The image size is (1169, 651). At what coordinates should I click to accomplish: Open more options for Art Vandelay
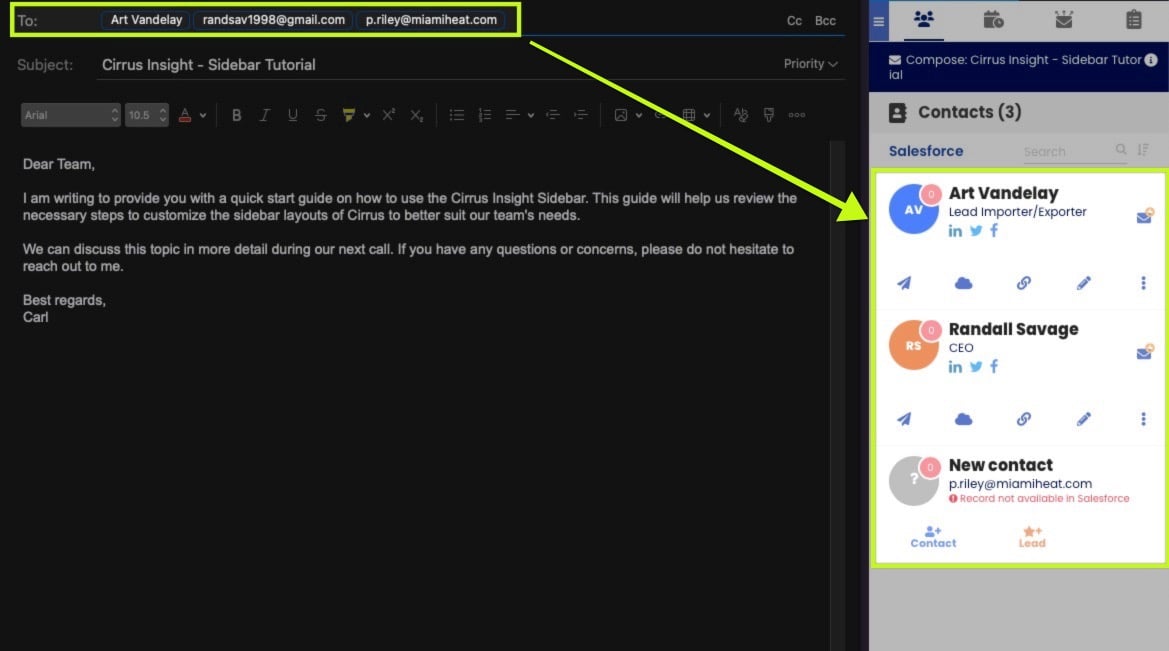point(1143,283)
